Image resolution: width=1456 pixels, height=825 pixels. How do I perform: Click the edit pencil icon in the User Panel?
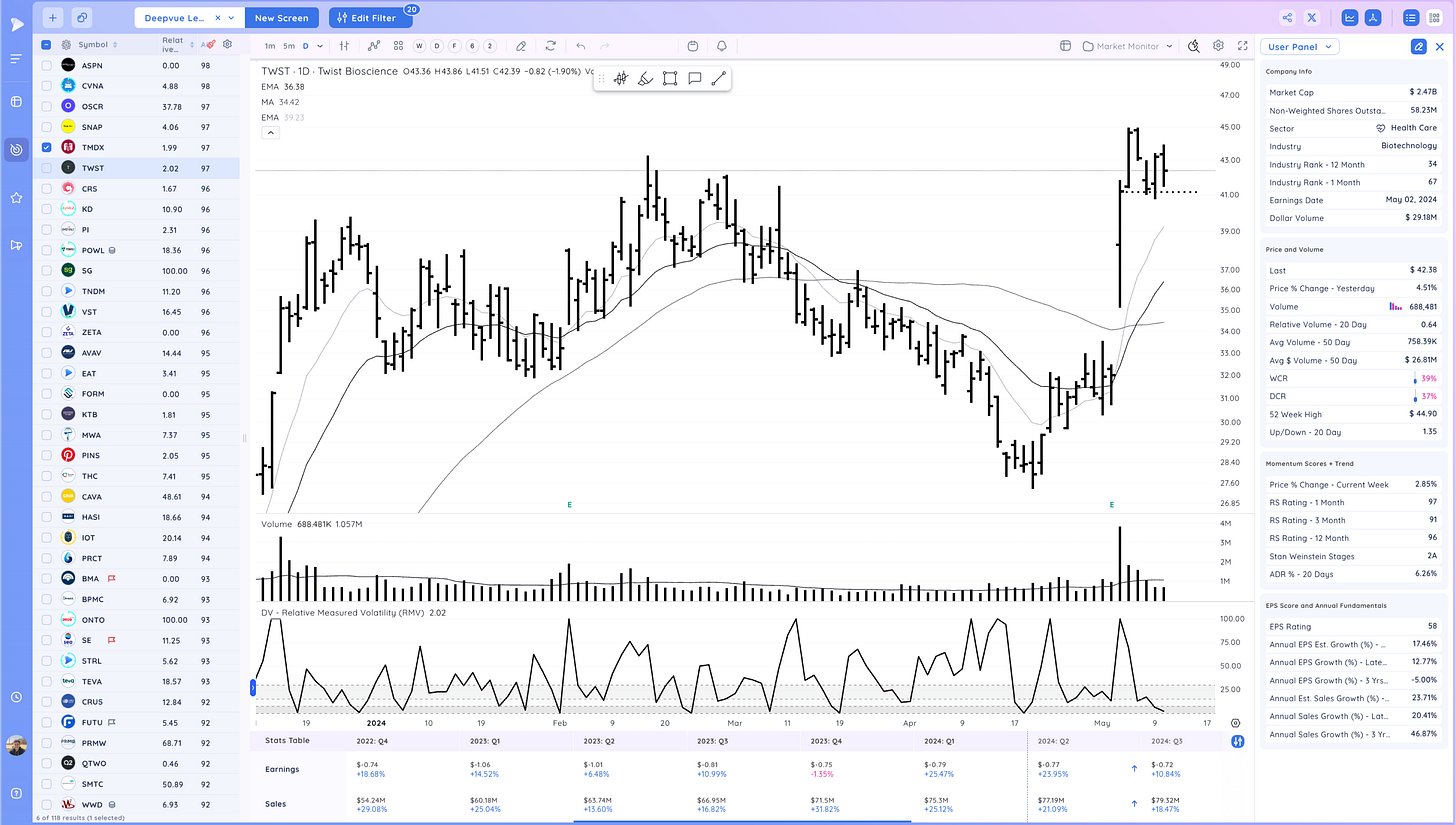[x=1418, y=46]
